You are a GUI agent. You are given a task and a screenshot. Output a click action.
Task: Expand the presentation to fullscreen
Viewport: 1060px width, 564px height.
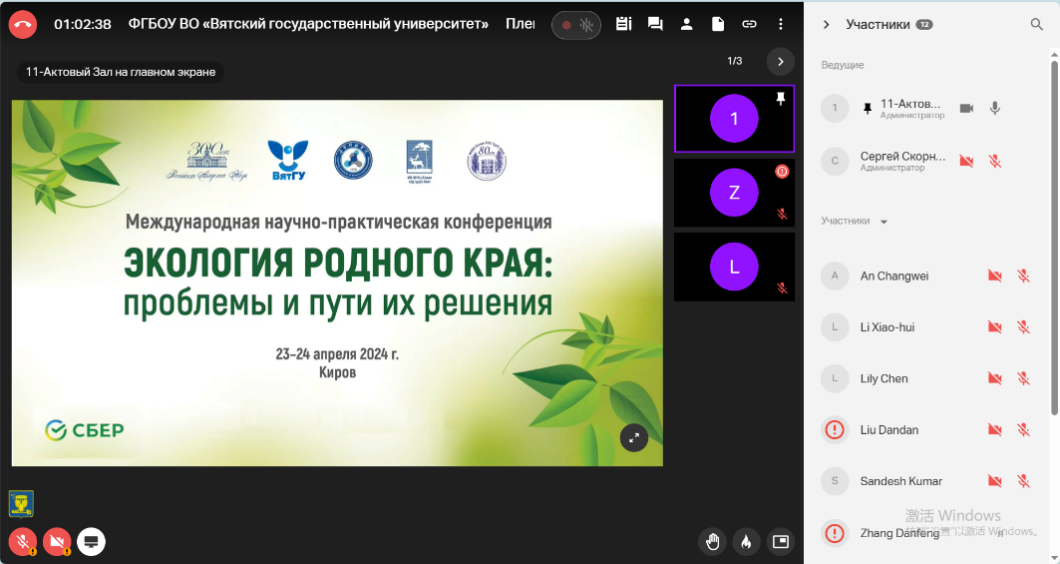click(x=634, y=438)
